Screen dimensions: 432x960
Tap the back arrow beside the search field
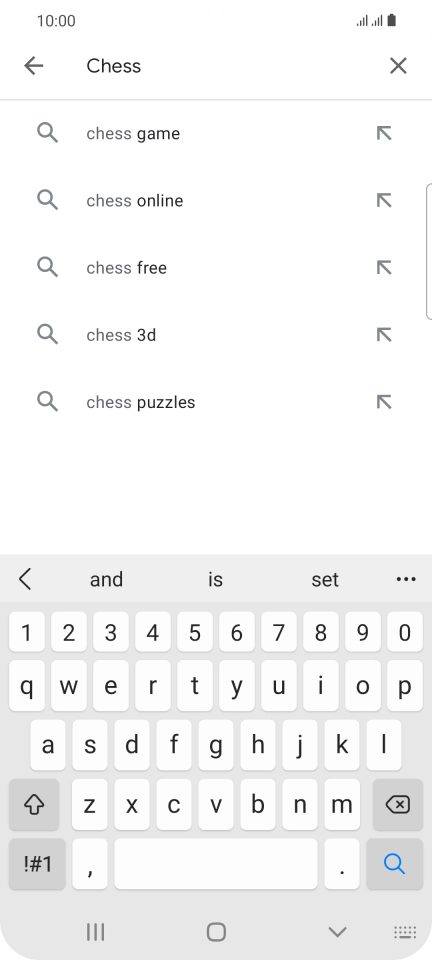click(x=34, y=66)
